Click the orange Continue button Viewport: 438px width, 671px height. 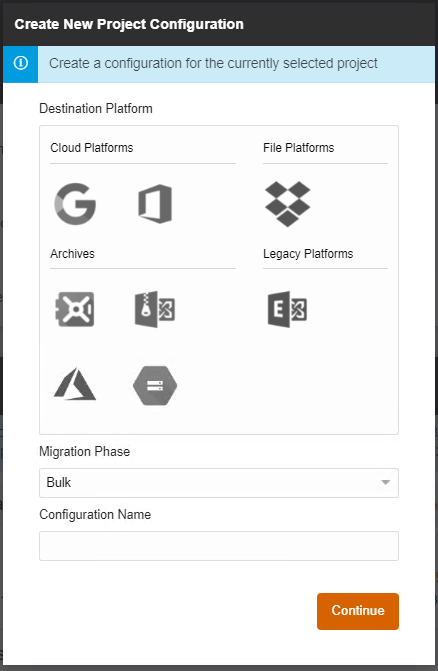pos(358,611)
